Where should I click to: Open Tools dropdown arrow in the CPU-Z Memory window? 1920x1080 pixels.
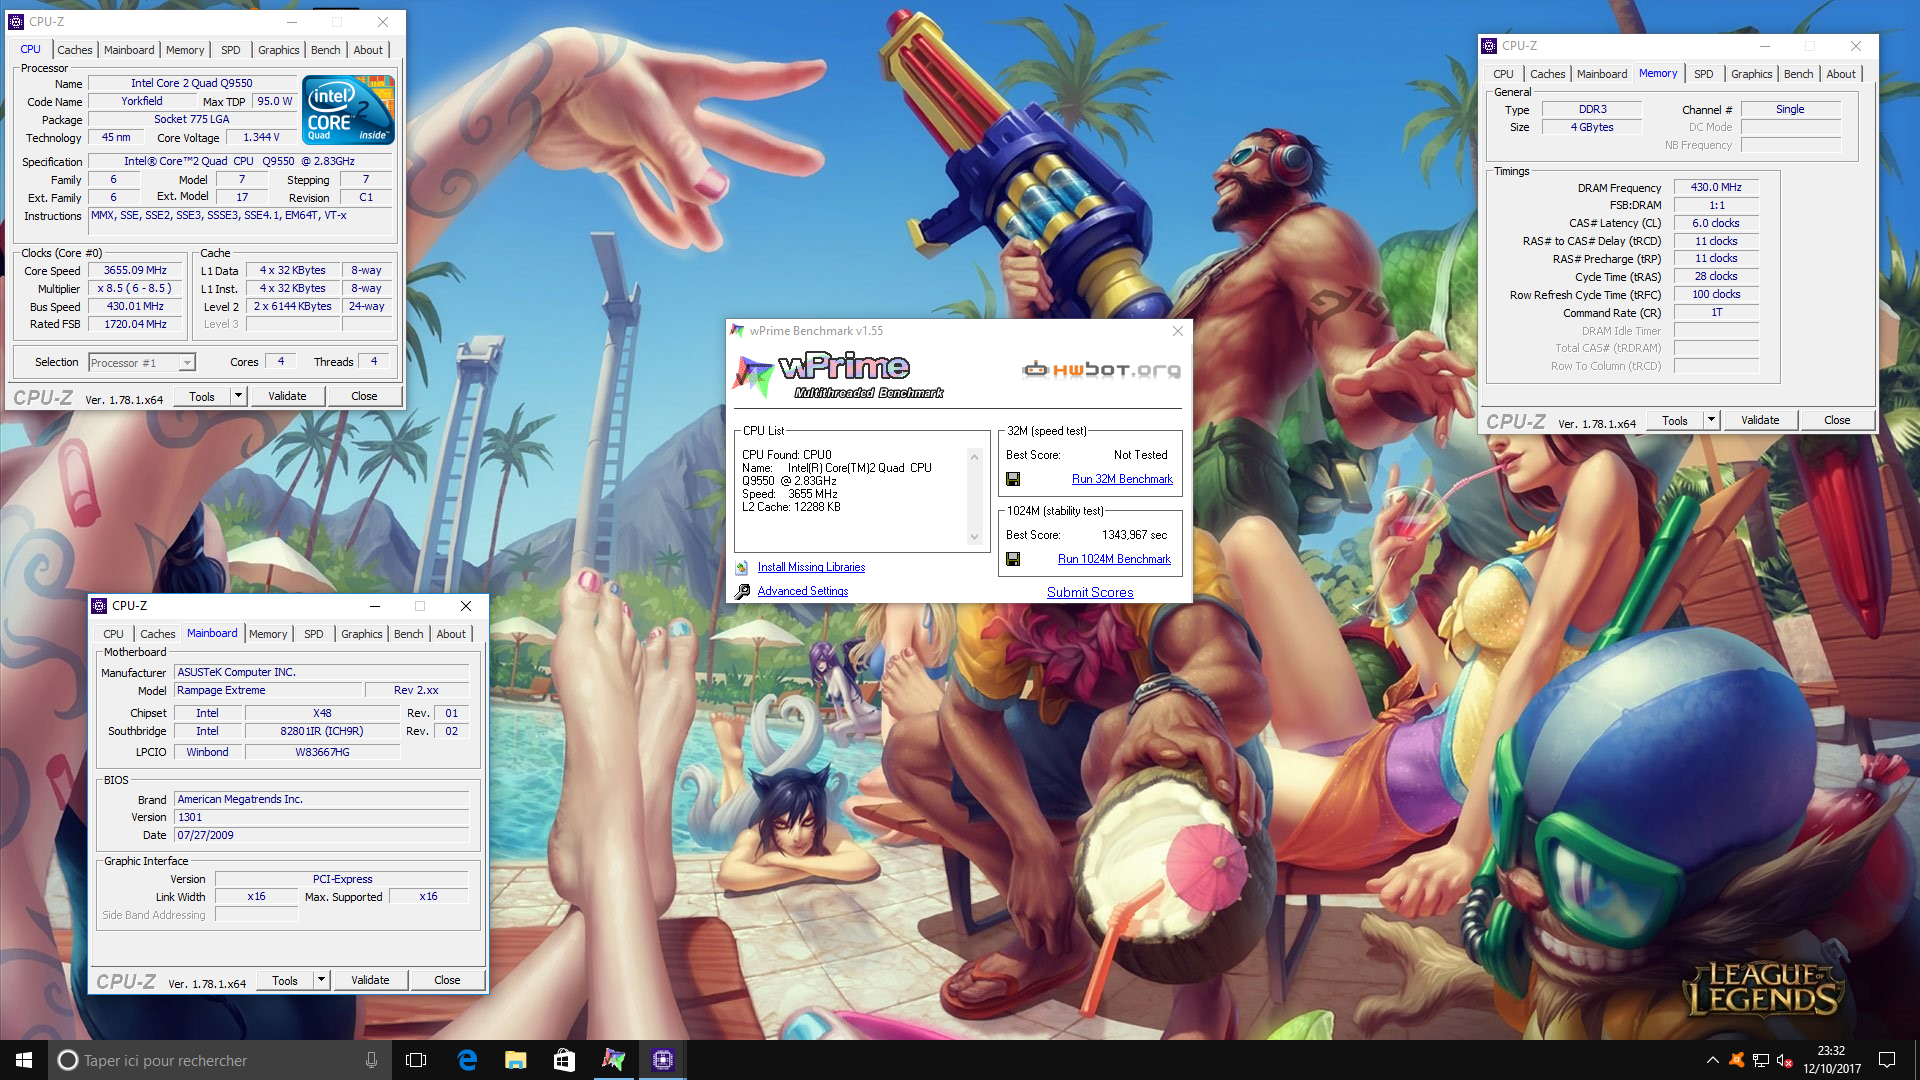1711,420
